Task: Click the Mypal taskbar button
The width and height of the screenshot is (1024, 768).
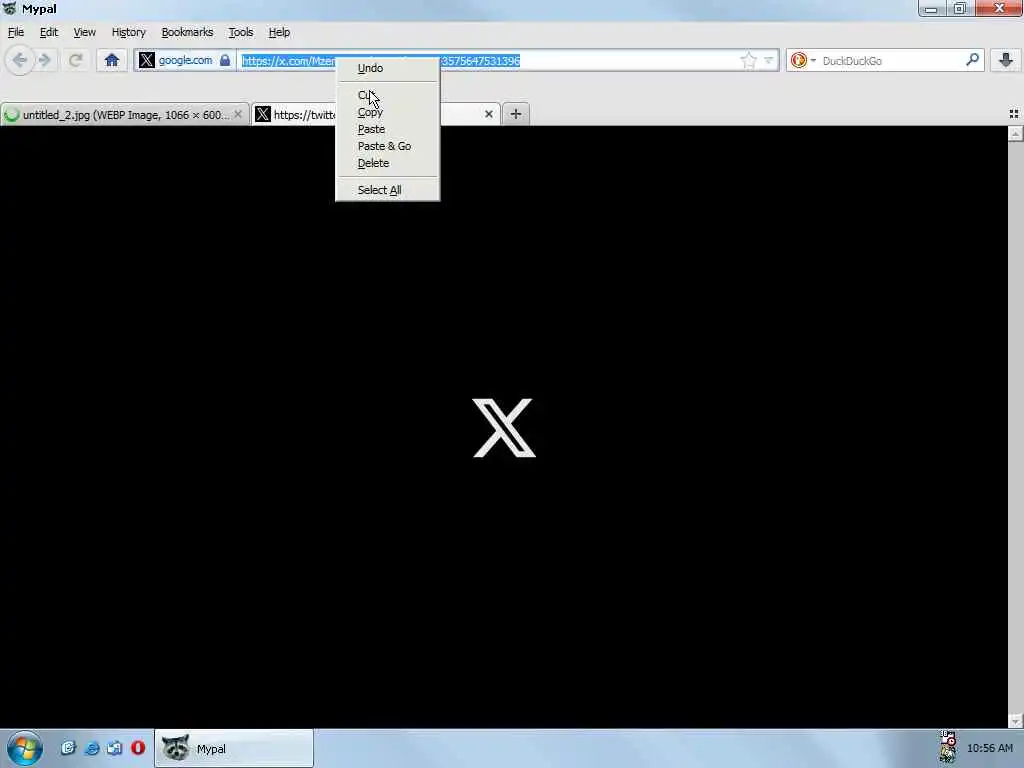Action: [234, 748]
